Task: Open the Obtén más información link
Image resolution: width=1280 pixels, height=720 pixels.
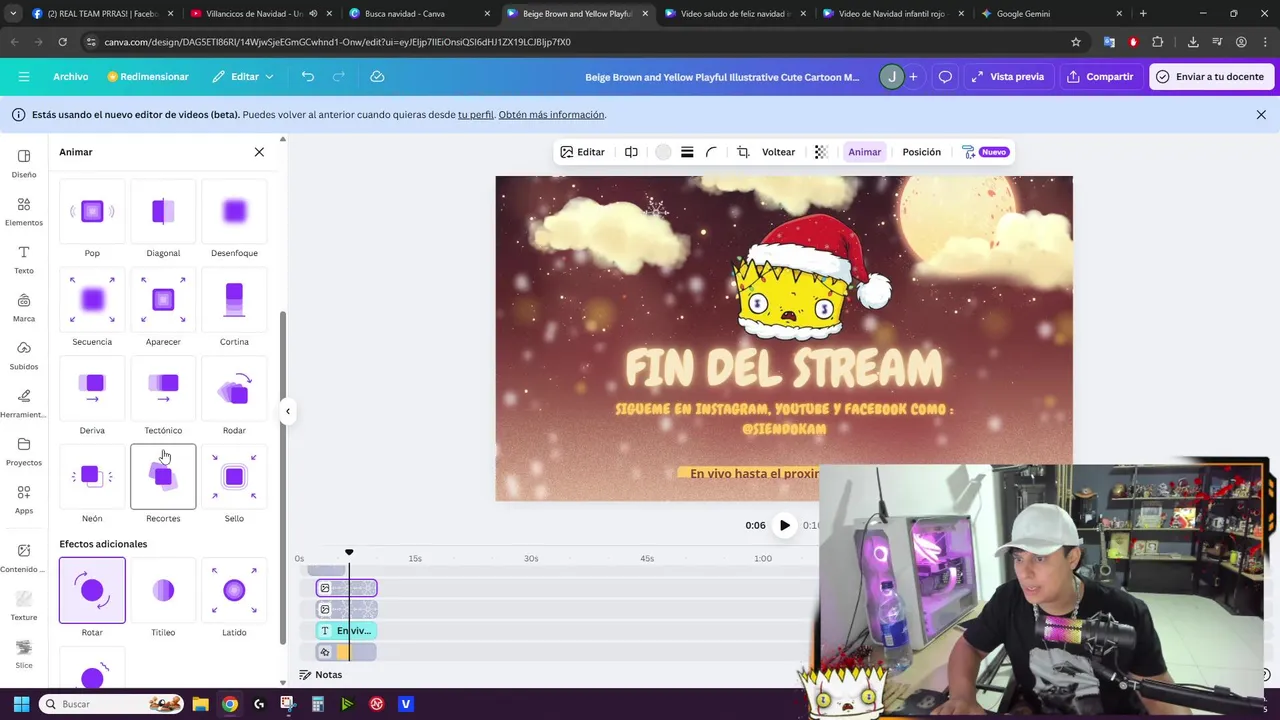Action: click(x=552, y=115)
